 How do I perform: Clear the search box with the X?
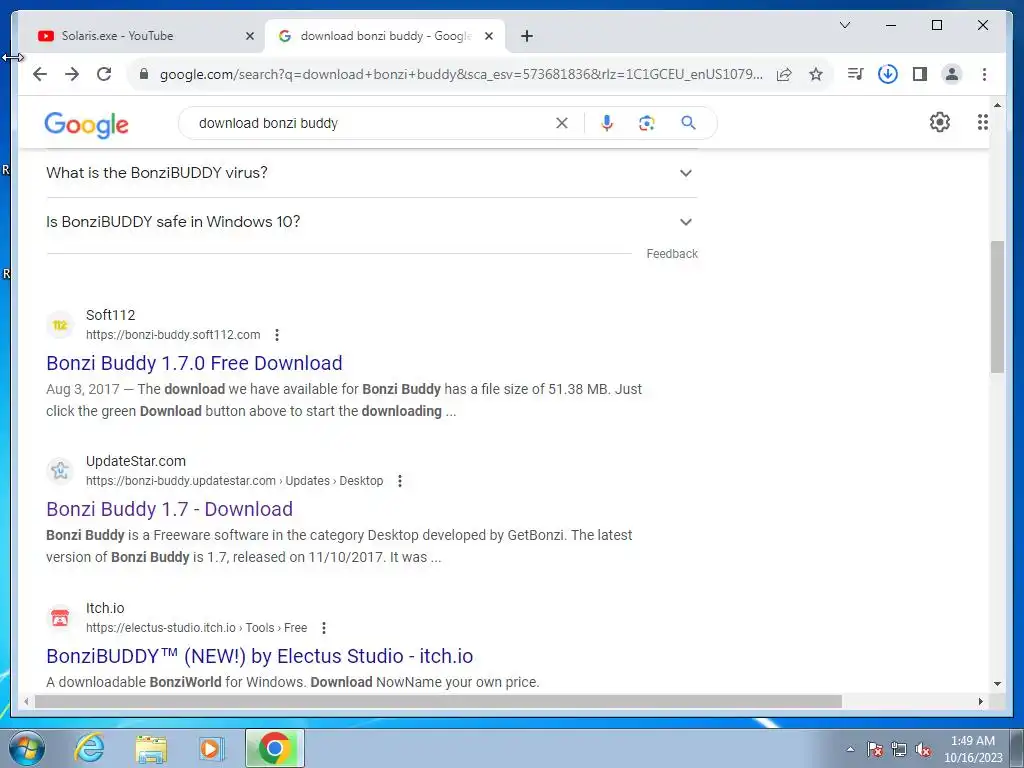pos(562,123)
